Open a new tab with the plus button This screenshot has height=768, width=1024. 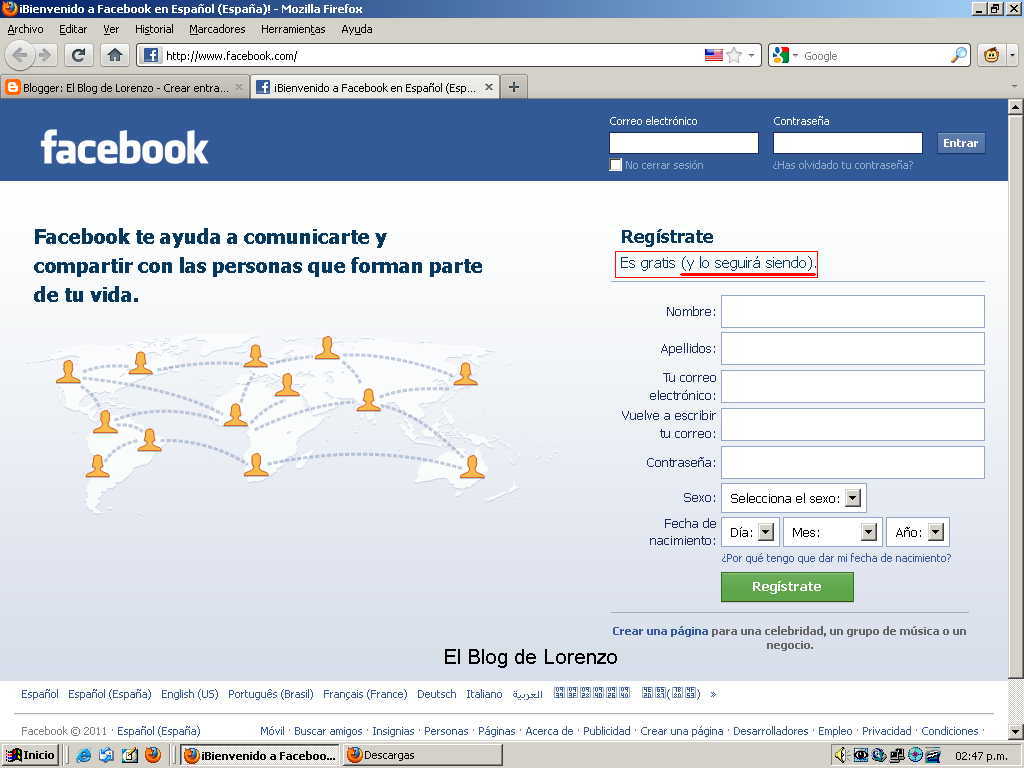[x=514, y=87]
